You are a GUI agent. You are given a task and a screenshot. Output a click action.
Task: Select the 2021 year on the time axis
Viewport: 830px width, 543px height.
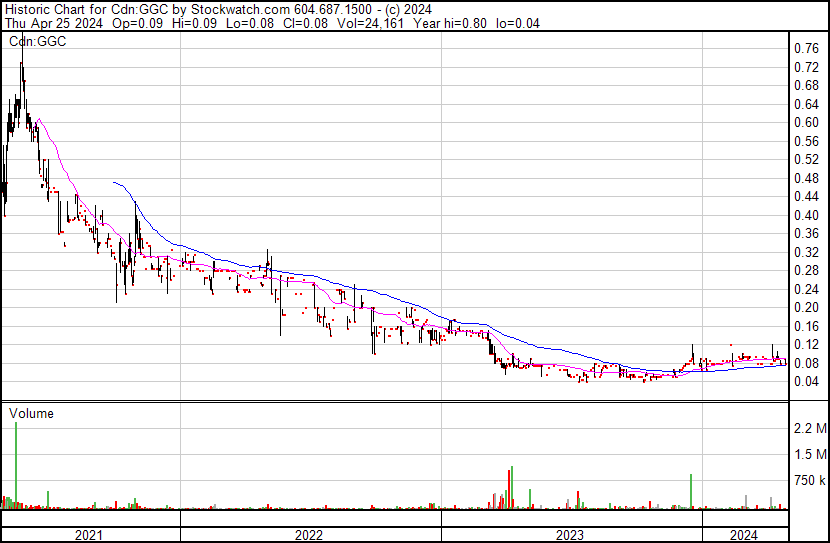(90, 535)
